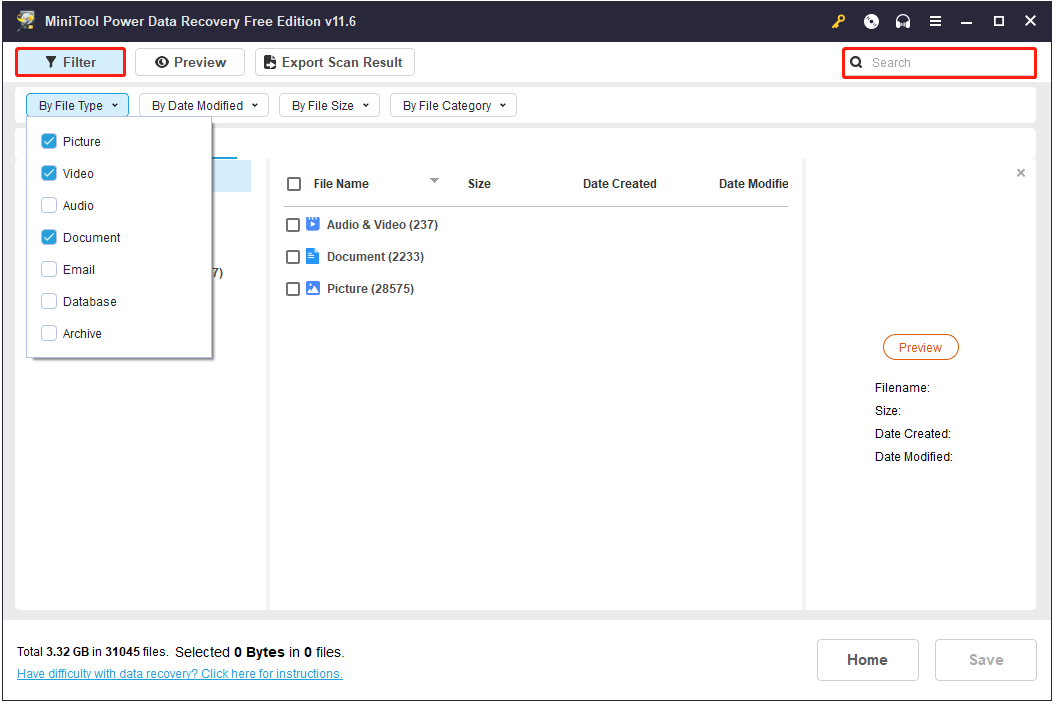Uncheck the Picture file type filter
This screenshot has height=704, width=1055.
pos(49,141)
